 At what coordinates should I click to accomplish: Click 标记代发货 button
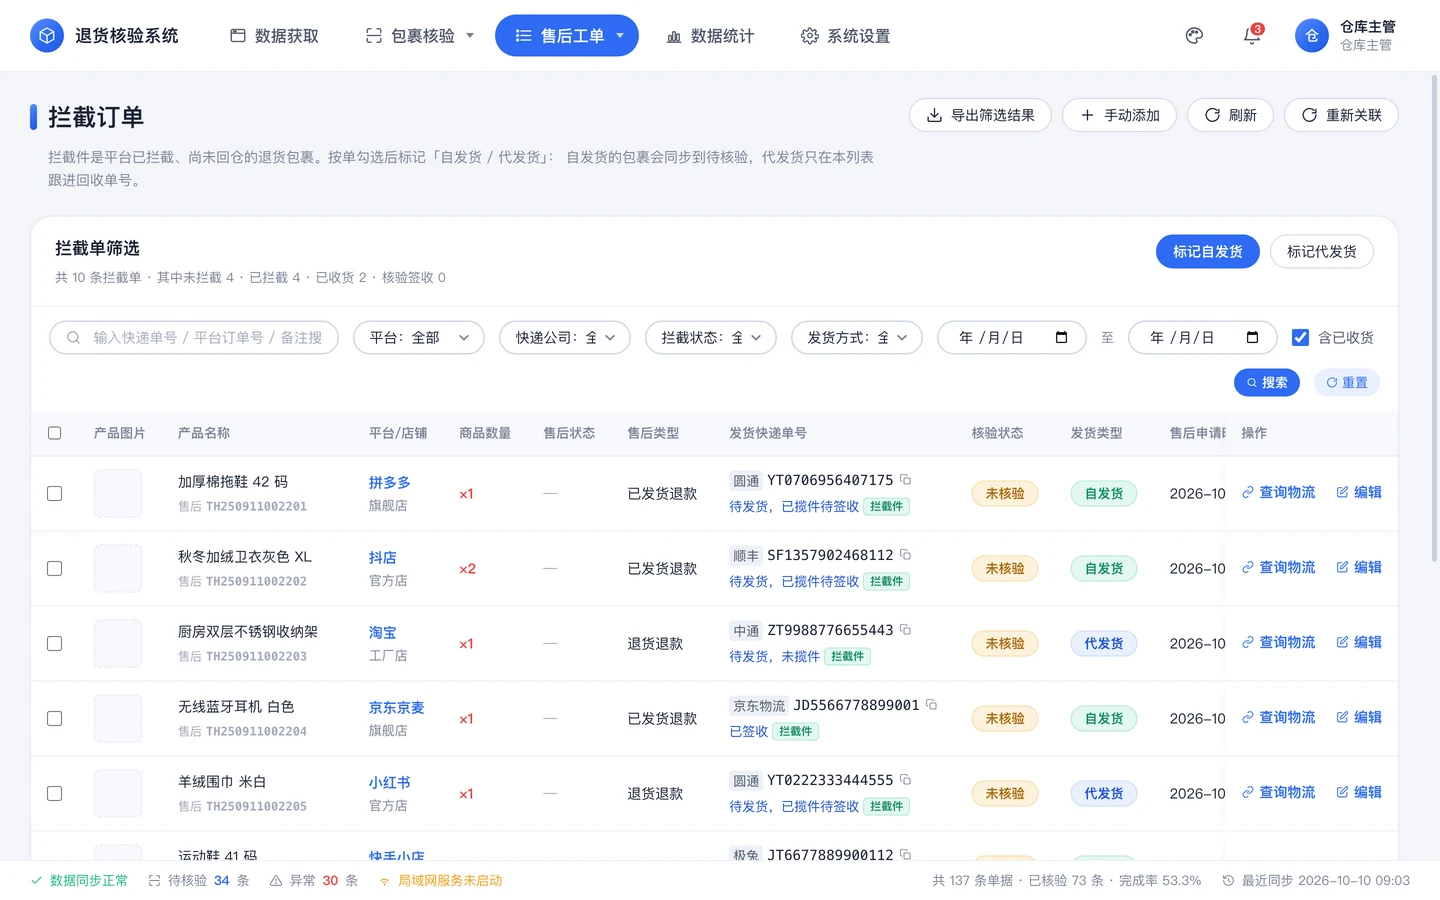1322,252
